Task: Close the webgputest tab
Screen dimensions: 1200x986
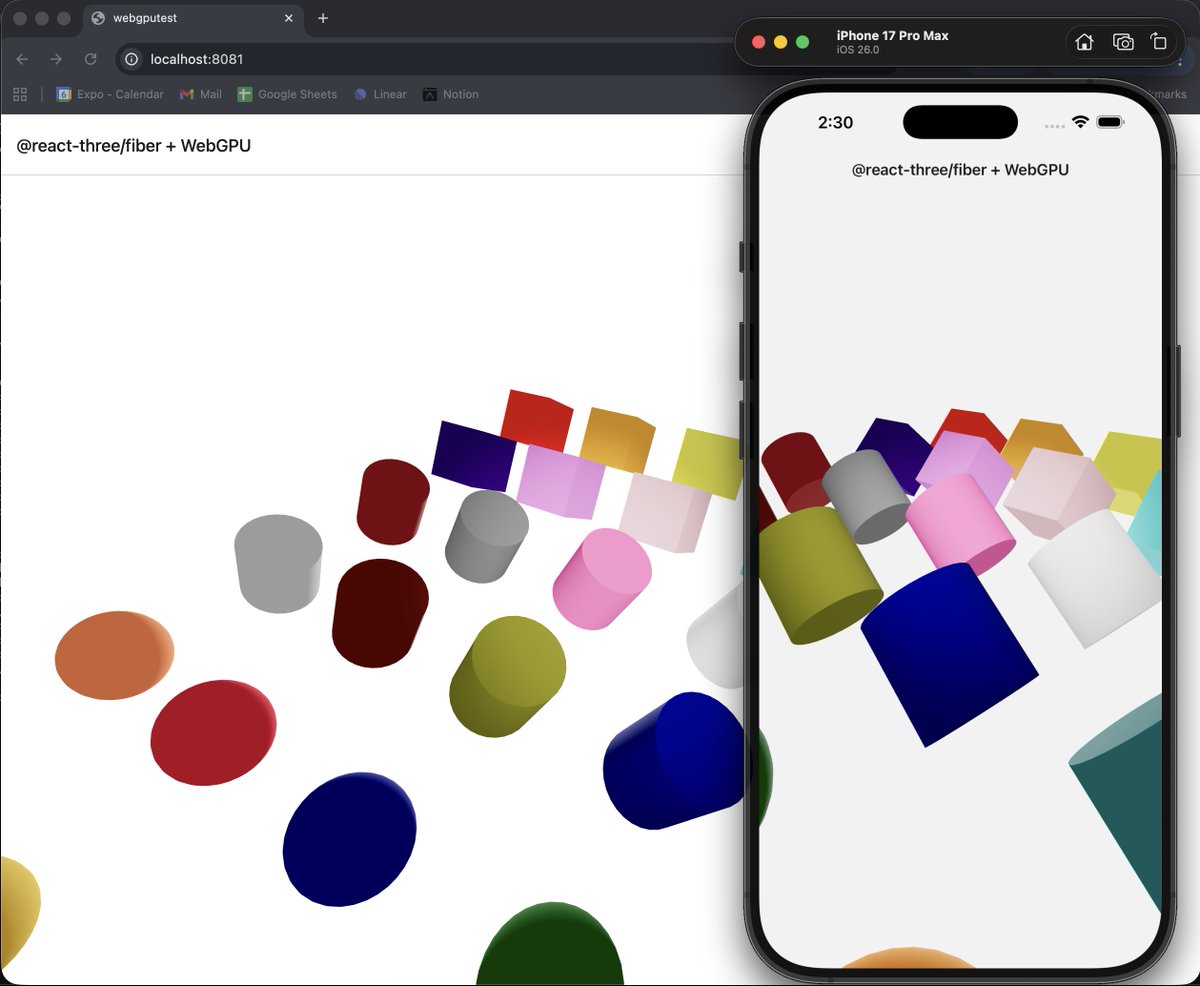Action: click(290, 18)
